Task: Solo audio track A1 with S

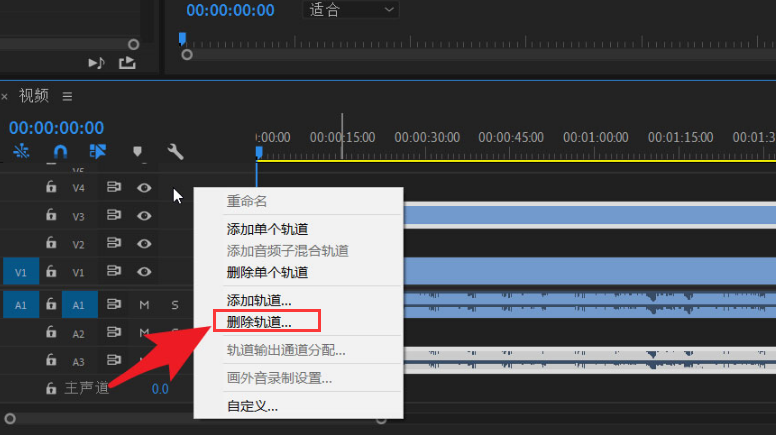Action: (x=175, y=304)
